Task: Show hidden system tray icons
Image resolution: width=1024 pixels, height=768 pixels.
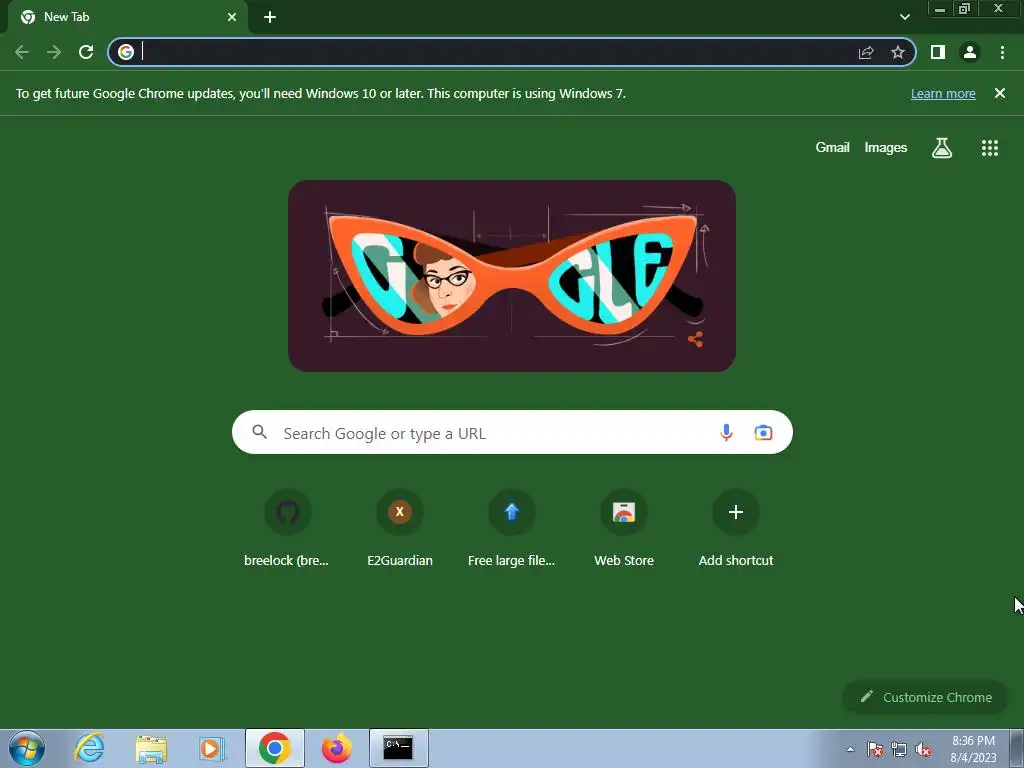Action: pyautogui.click(x=850, y=749)
